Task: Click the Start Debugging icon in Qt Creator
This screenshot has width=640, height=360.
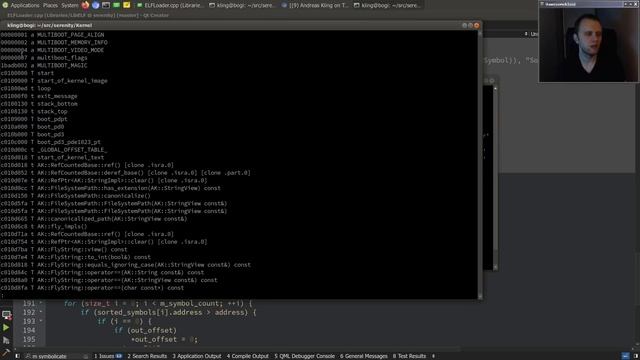Action: pos(6,340)
